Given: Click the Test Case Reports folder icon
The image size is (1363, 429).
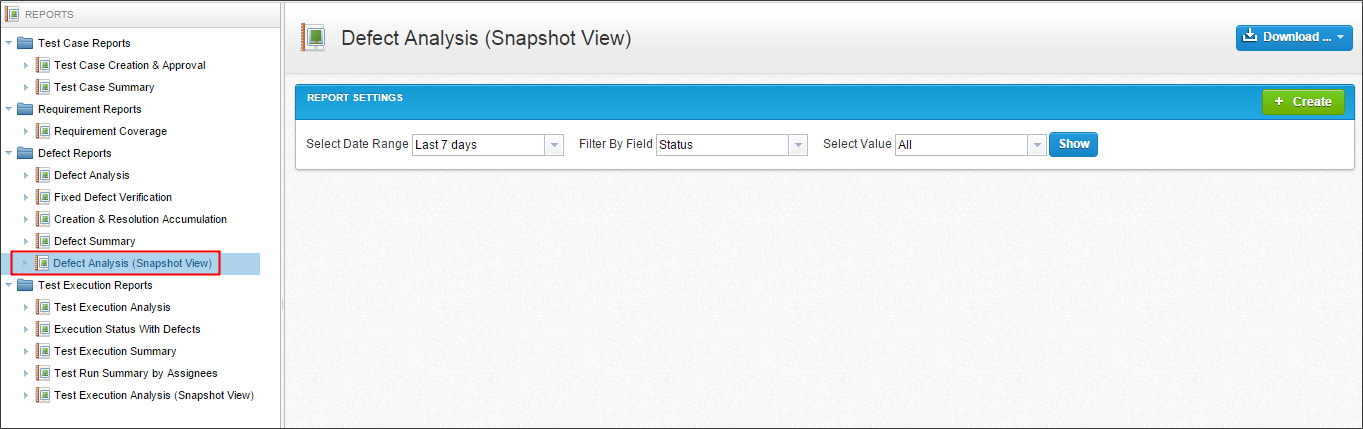Looking at the screenshot, I should pyautogui.click(x=25, y=43).
